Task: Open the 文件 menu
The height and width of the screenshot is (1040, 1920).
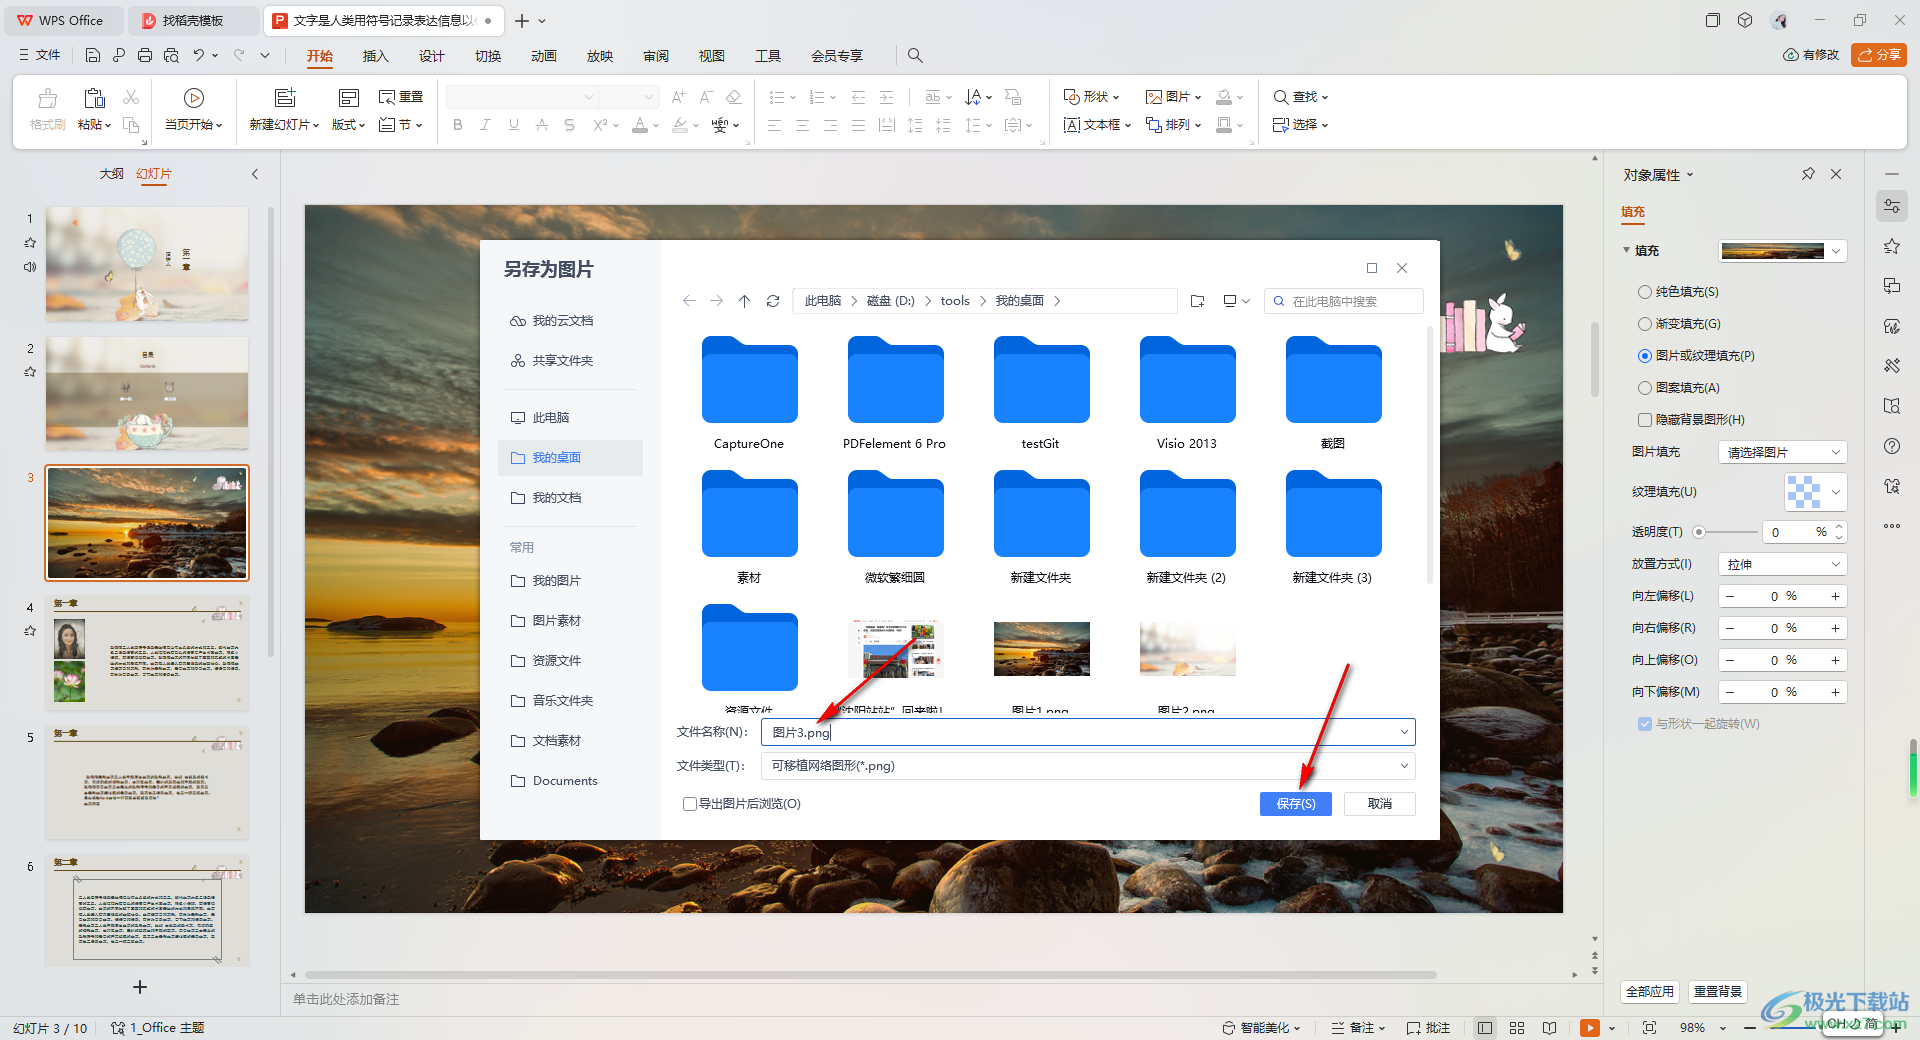Action: click(40, 55)
